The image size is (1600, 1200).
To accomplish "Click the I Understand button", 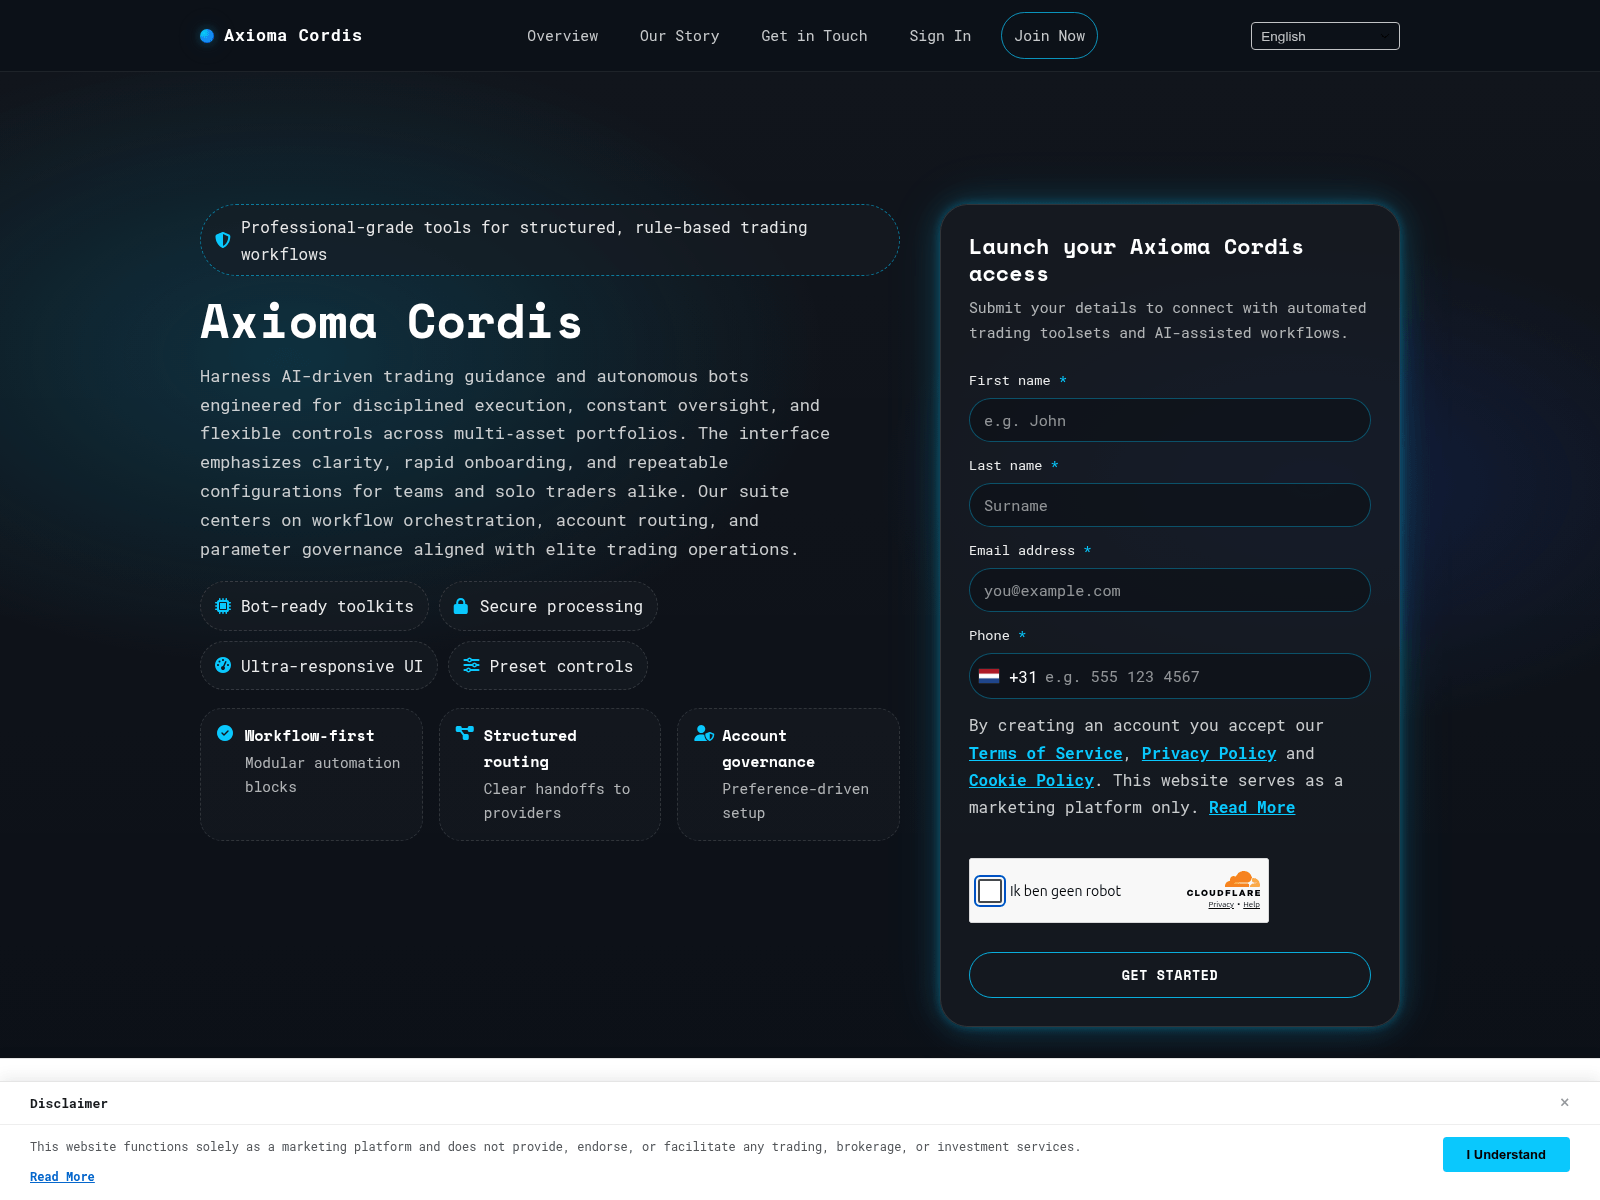I will 1506,1154.
